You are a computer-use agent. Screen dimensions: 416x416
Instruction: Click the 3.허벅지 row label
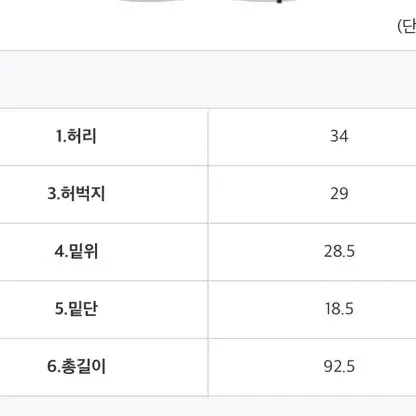pos(76,194)
